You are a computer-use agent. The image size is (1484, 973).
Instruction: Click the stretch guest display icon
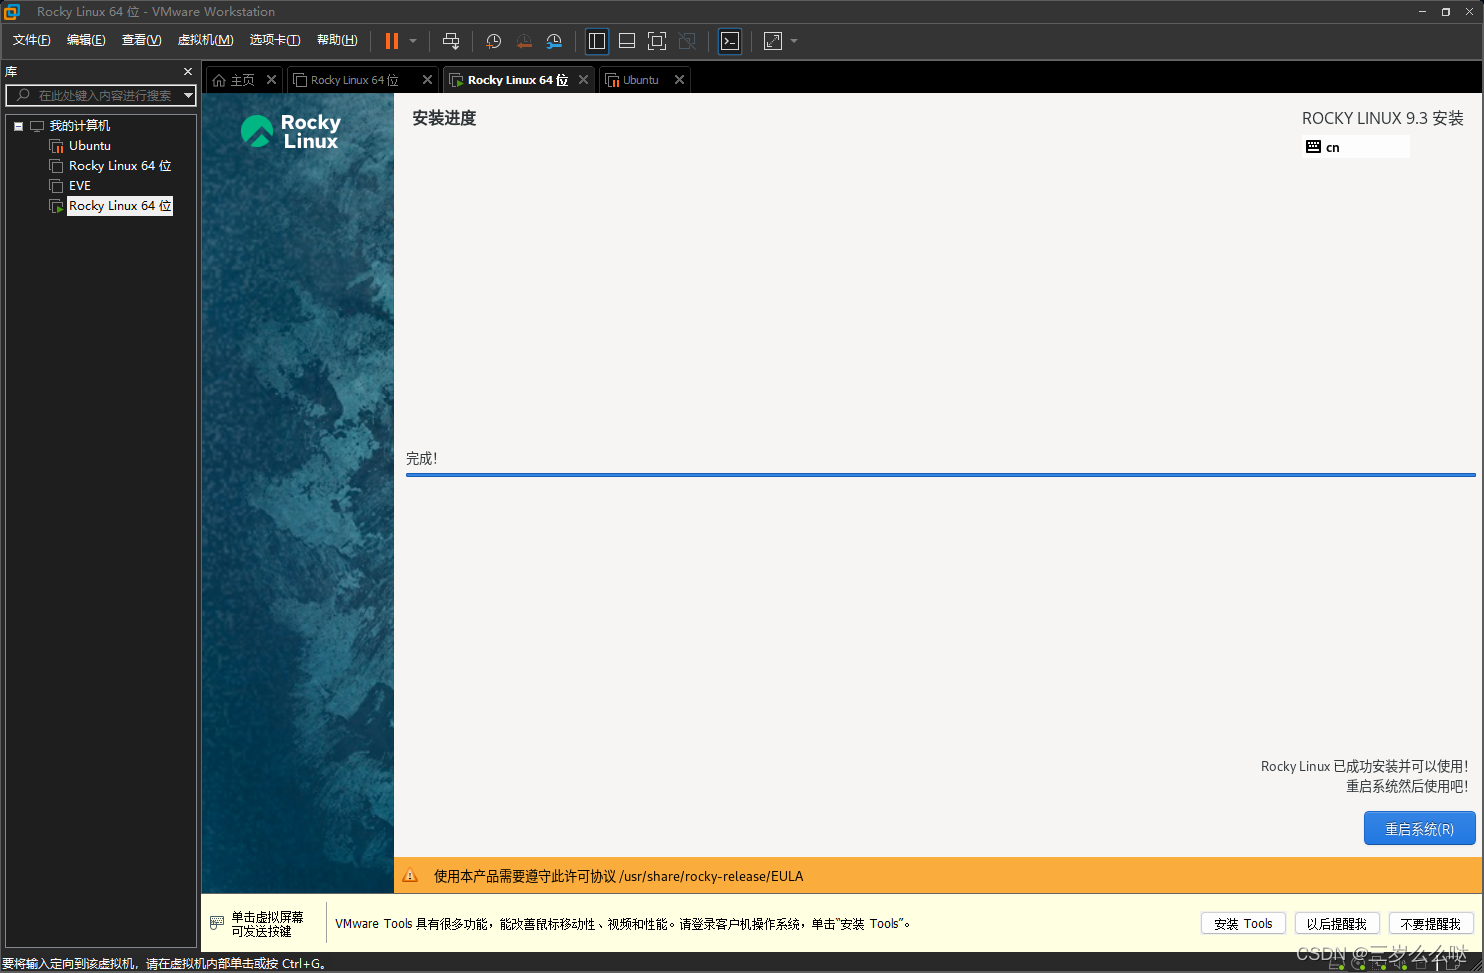tap(773, 41)
